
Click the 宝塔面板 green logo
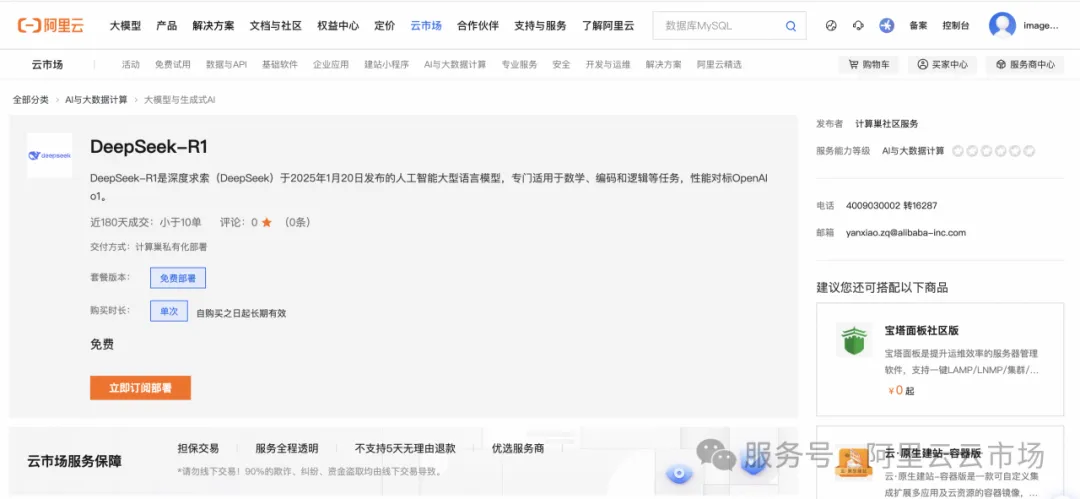pyautogui.click(x=854, y=339)
